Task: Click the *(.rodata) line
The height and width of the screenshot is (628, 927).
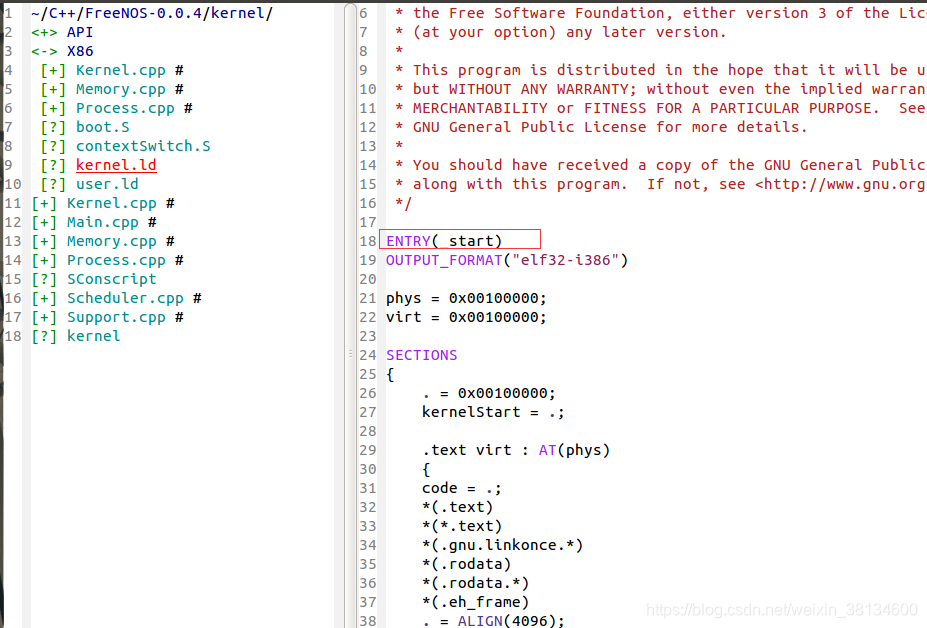Action: (x=466, y=564)
